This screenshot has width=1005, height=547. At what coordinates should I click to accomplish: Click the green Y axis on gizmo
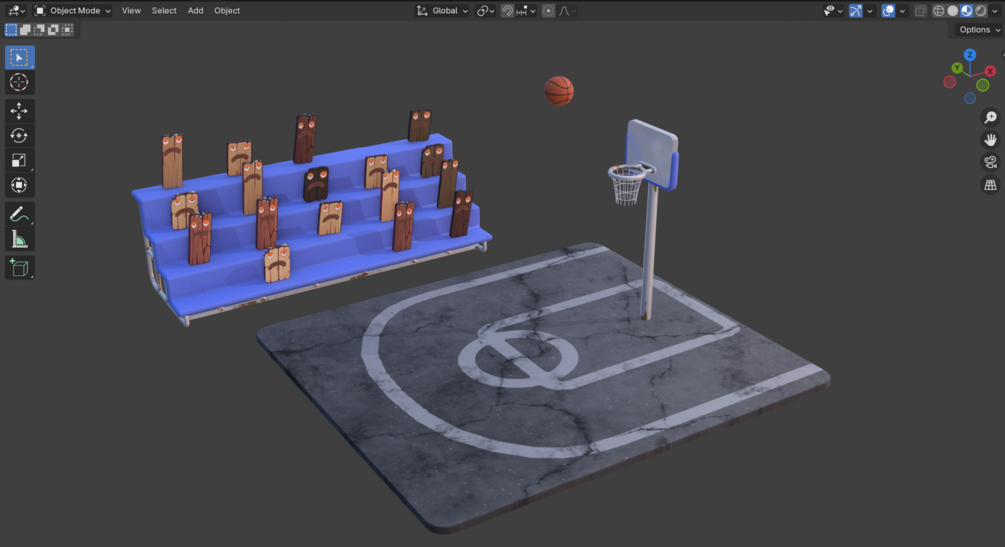tap(957, 68)
